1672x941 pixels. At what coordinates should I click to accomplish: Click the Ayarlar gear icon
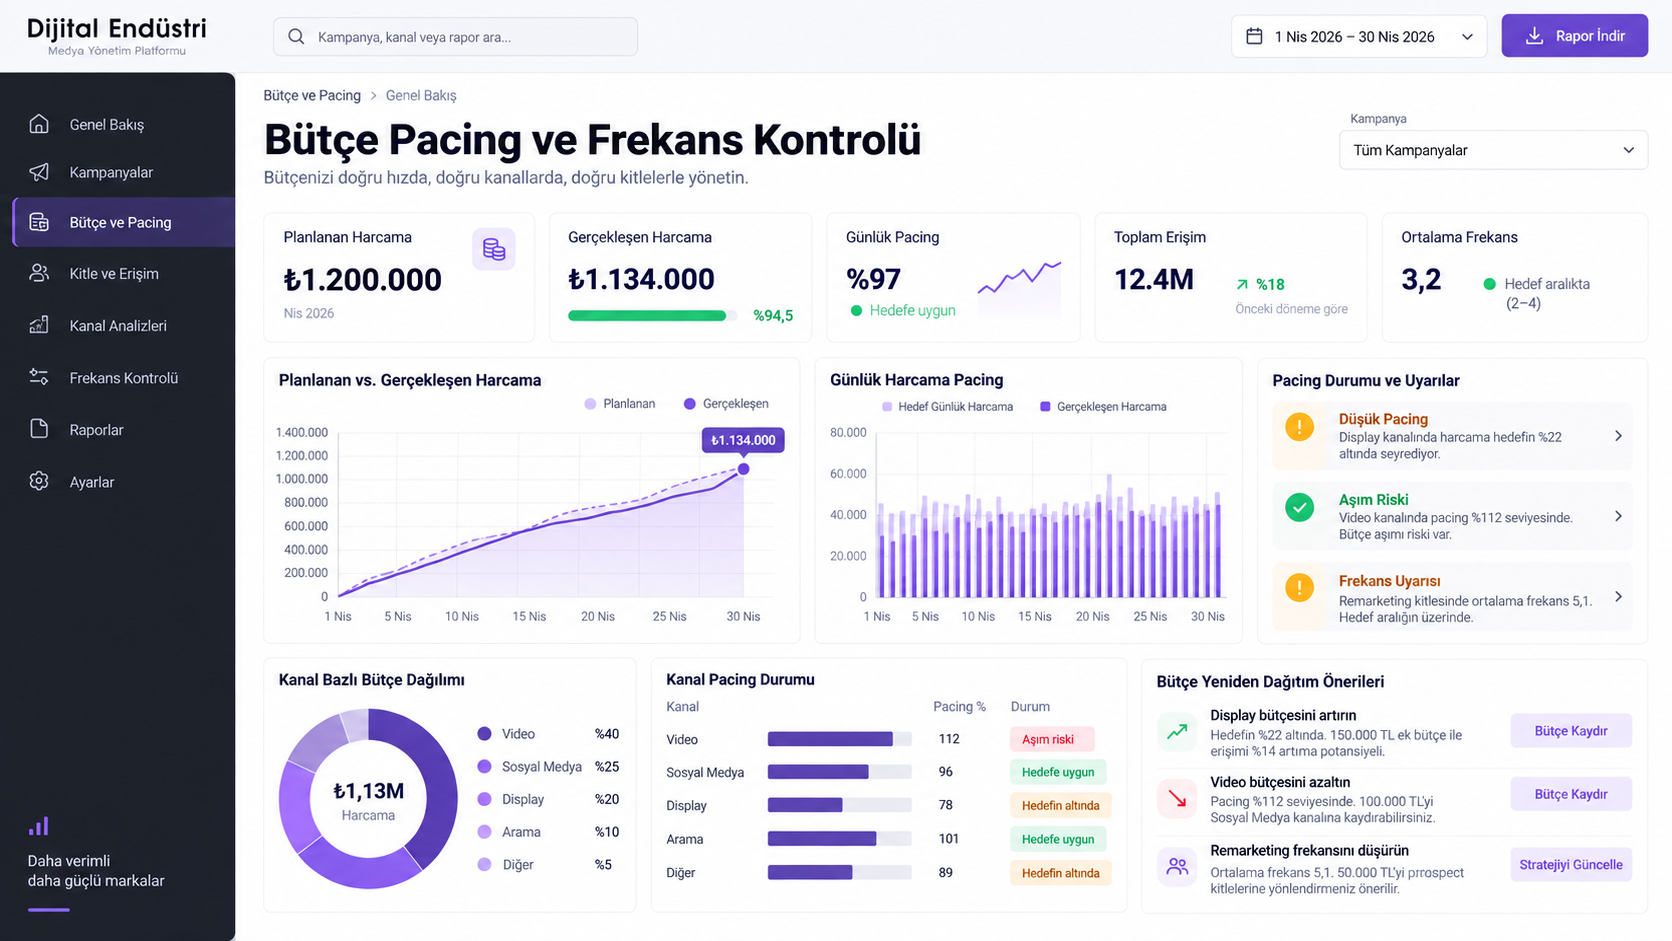[x=39, y=481]
